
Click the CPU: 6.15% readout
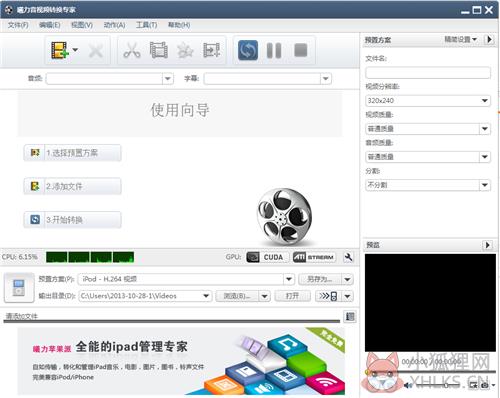coord(20,257)
